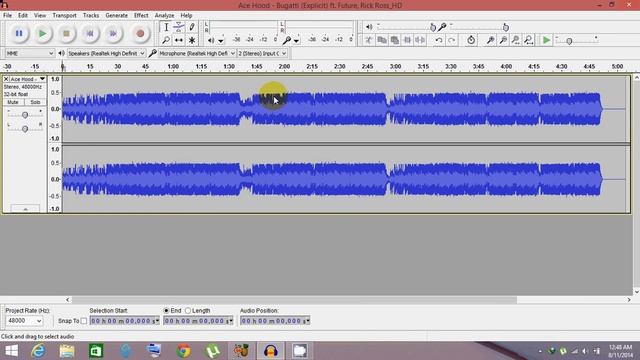Click Play-at-speed green arrow
640x360 pixels.
[x=546, y=40]
